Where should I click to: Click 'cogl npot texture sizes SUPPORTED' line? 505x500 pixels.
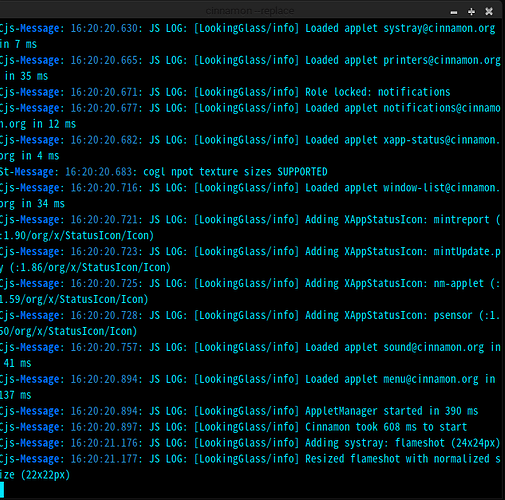pyautogui.click(x=235, y=172)
